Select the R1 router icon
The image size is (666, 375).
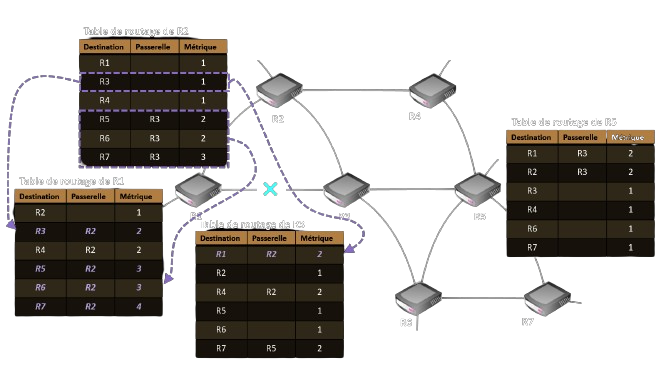pos(198,190)
